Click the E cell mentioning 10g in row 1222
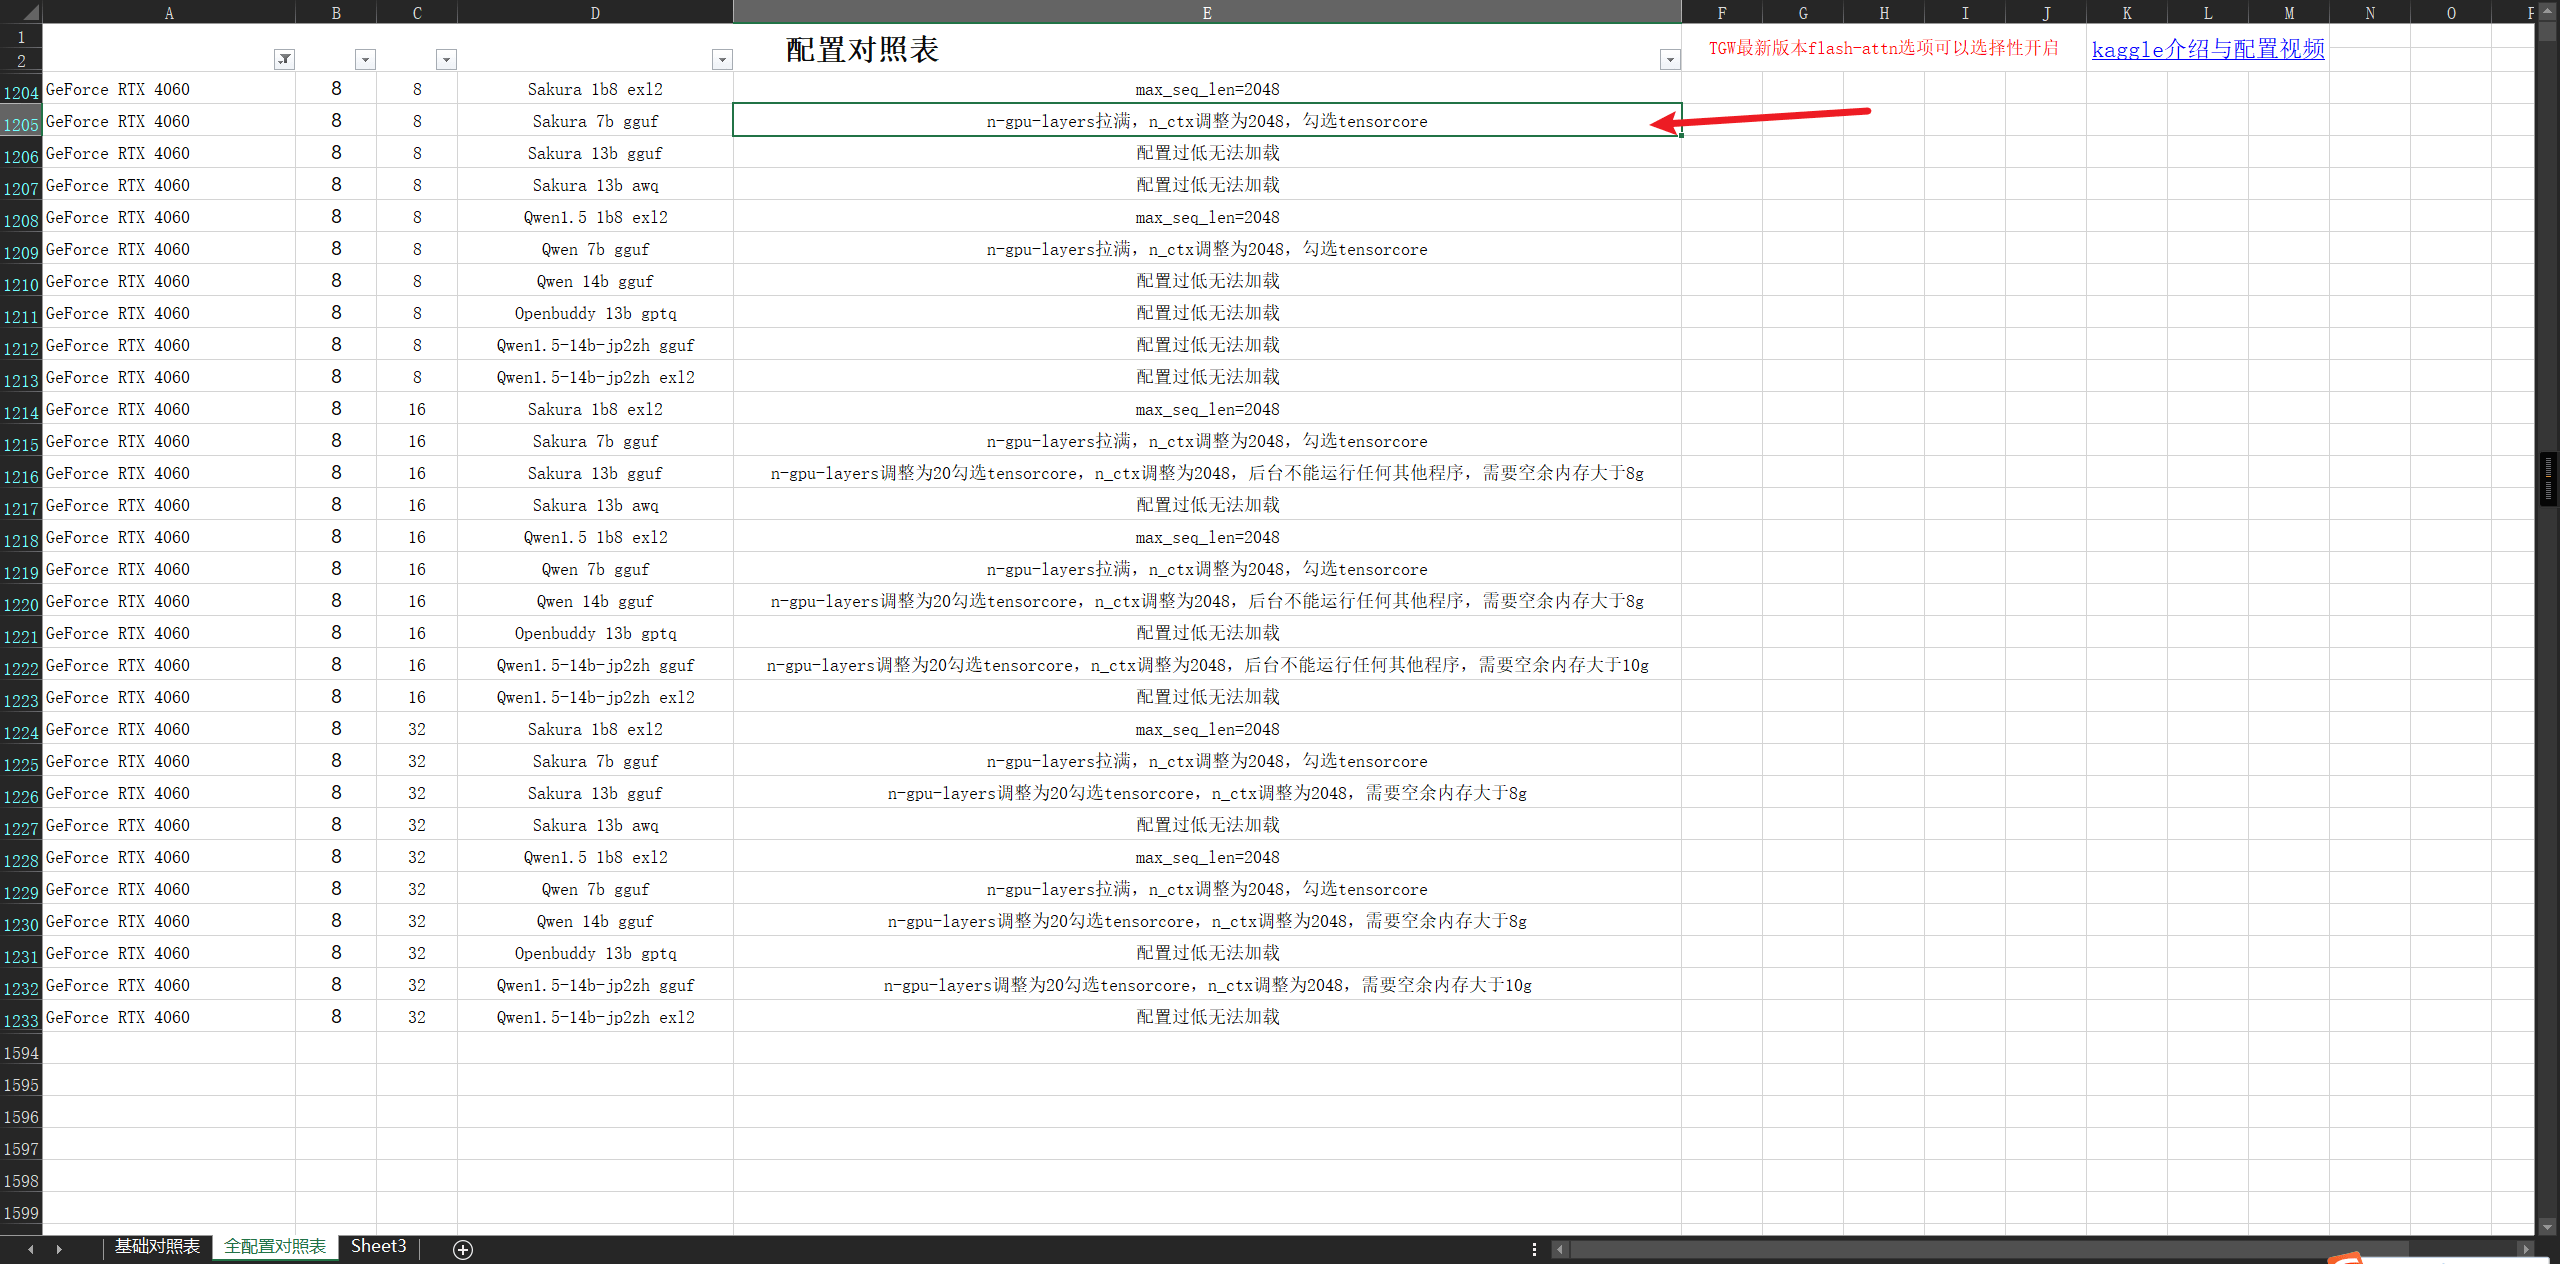 pos(1207,665)
